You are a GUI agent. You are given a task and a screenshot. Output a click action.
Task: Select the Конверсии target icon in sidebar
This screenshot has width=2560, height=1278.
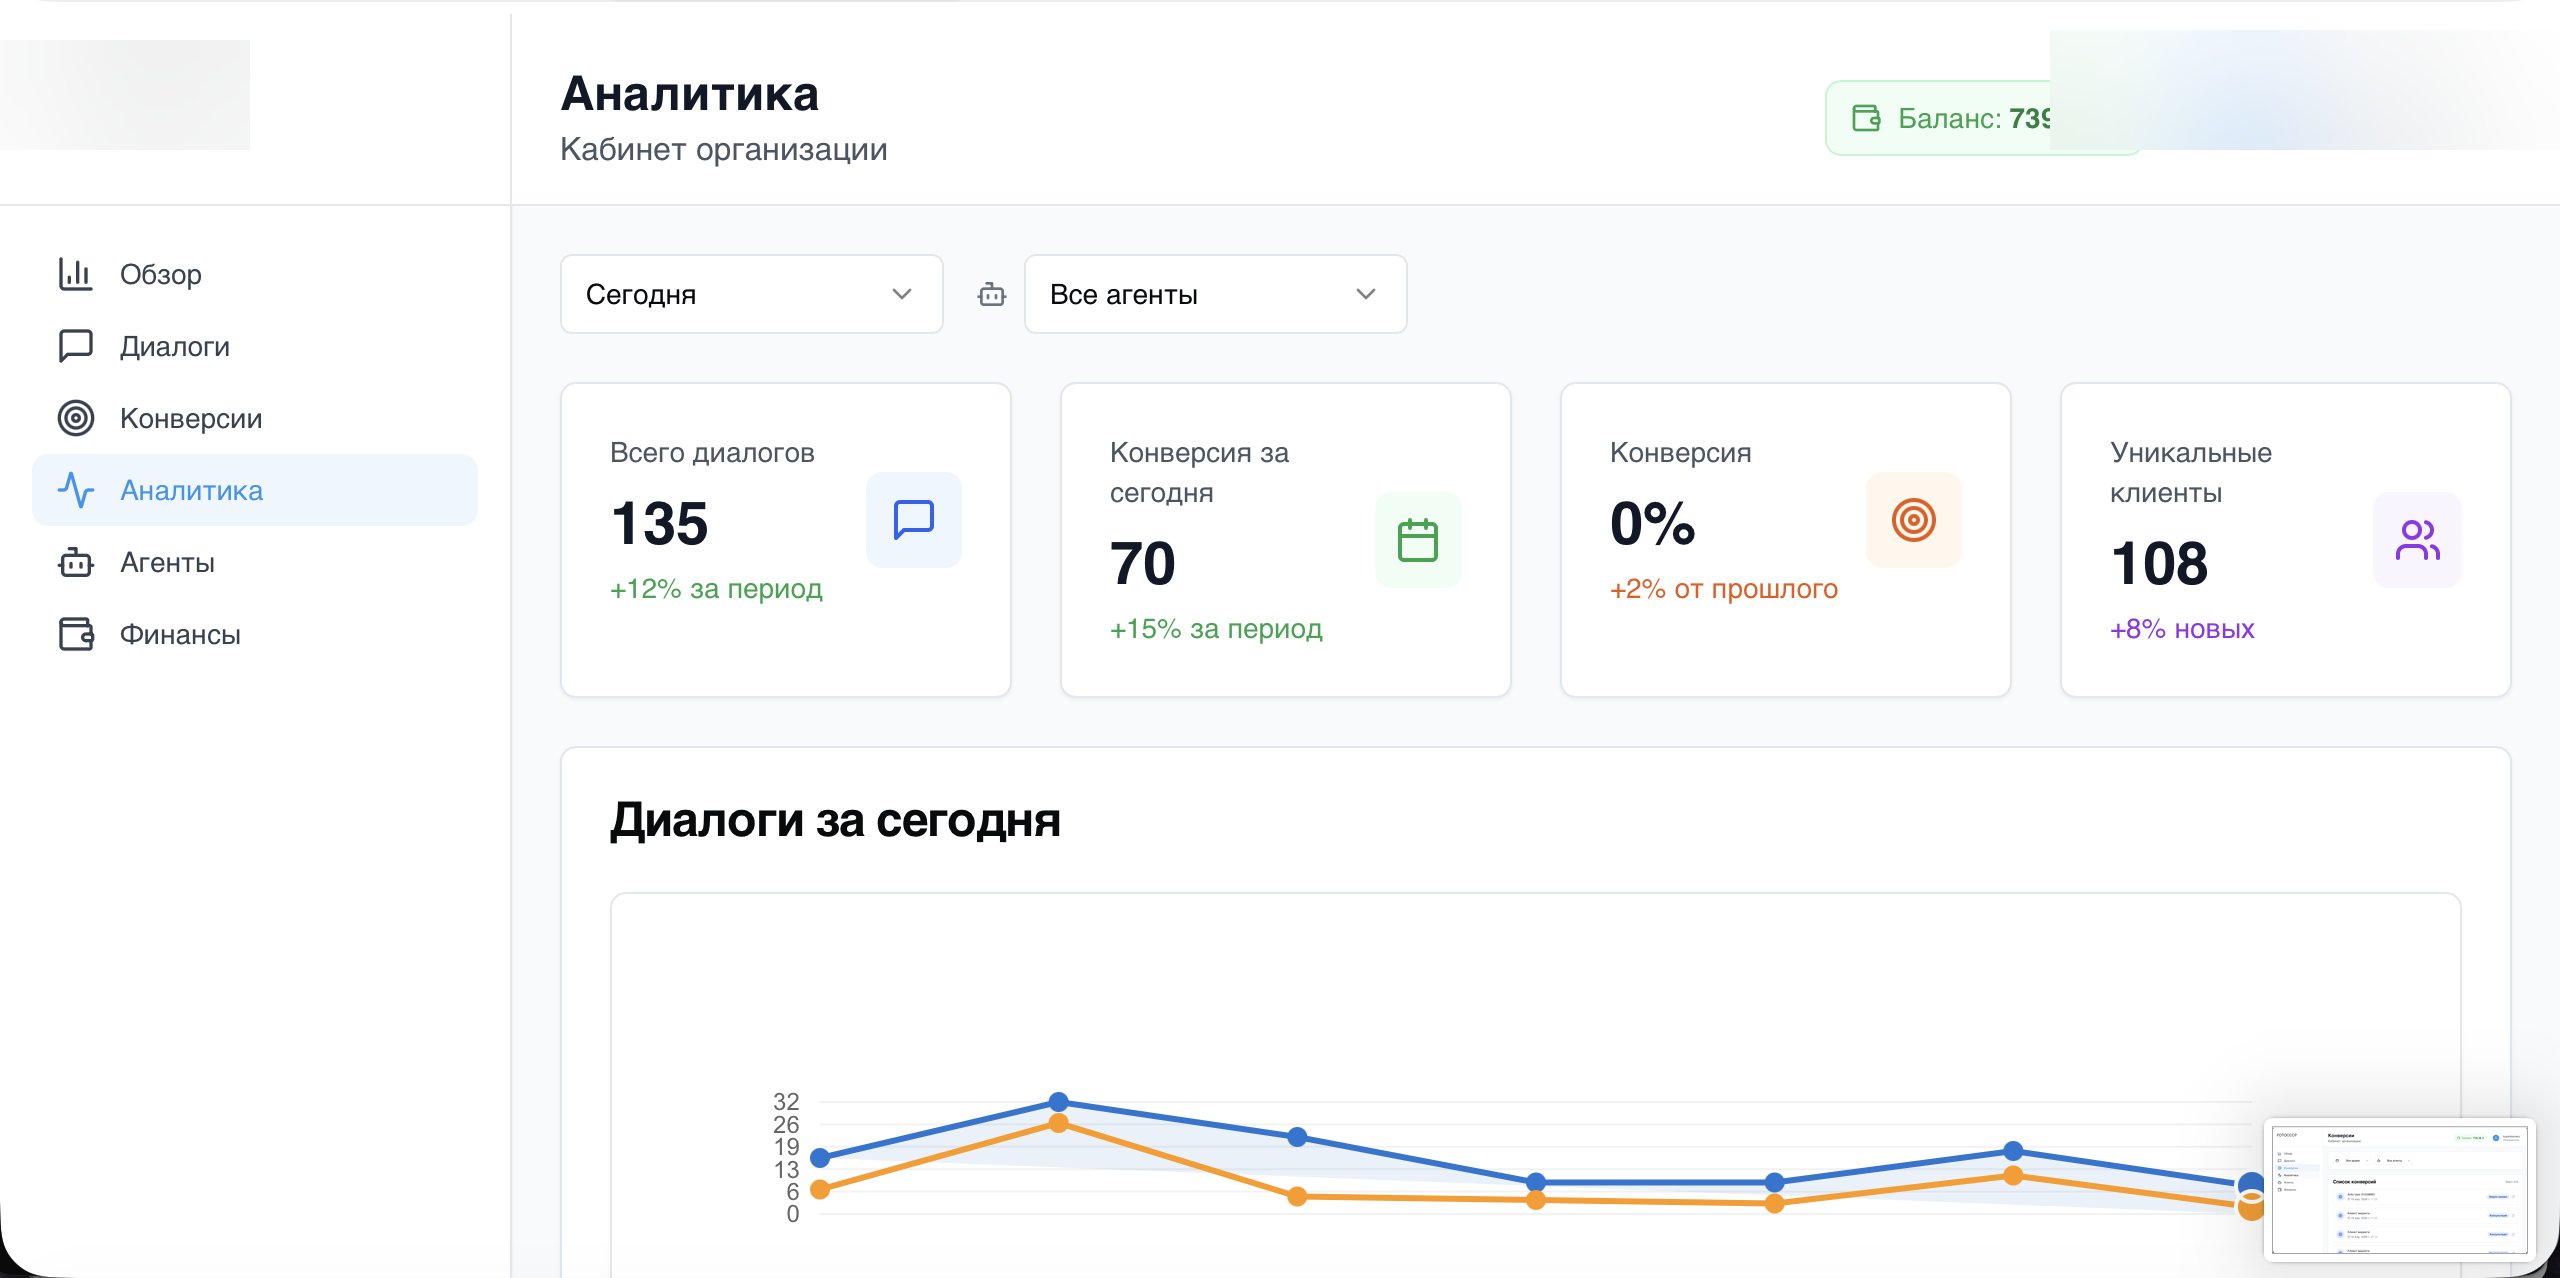pyautogui.click(x=76, y=418)
